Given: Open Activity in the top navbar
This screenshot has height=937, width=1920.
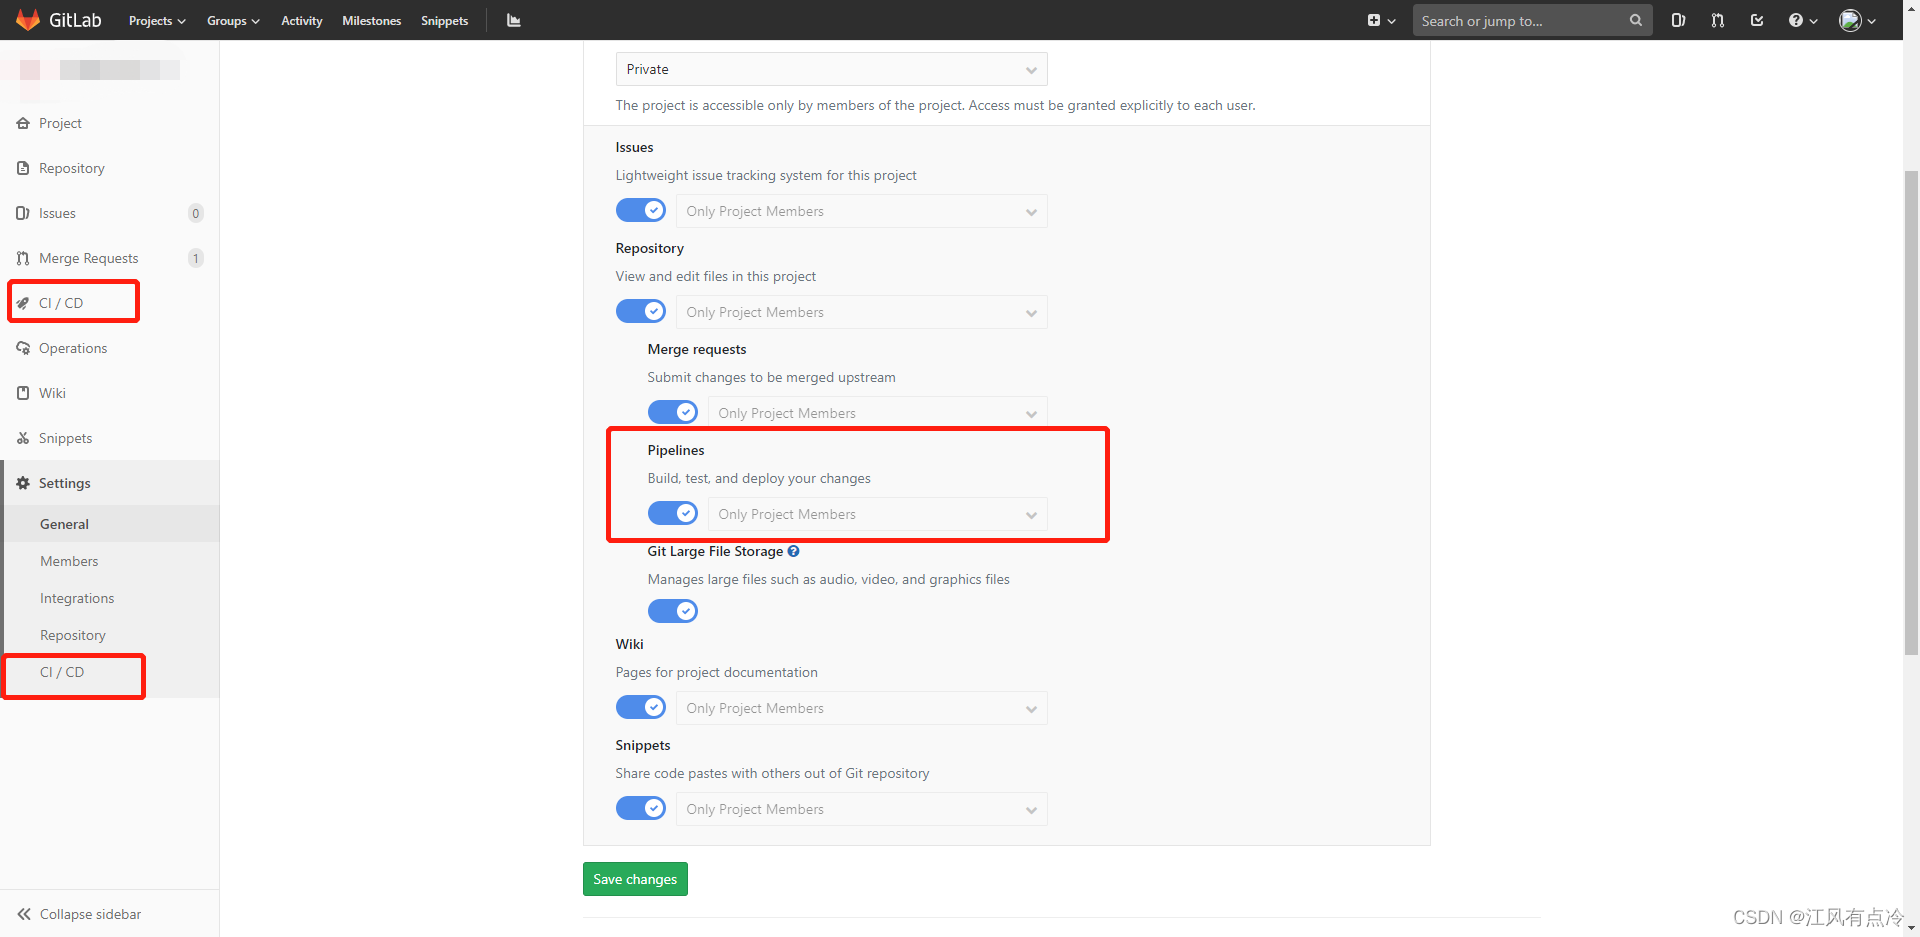Looking at the screenshot, I should click(301, 20).
